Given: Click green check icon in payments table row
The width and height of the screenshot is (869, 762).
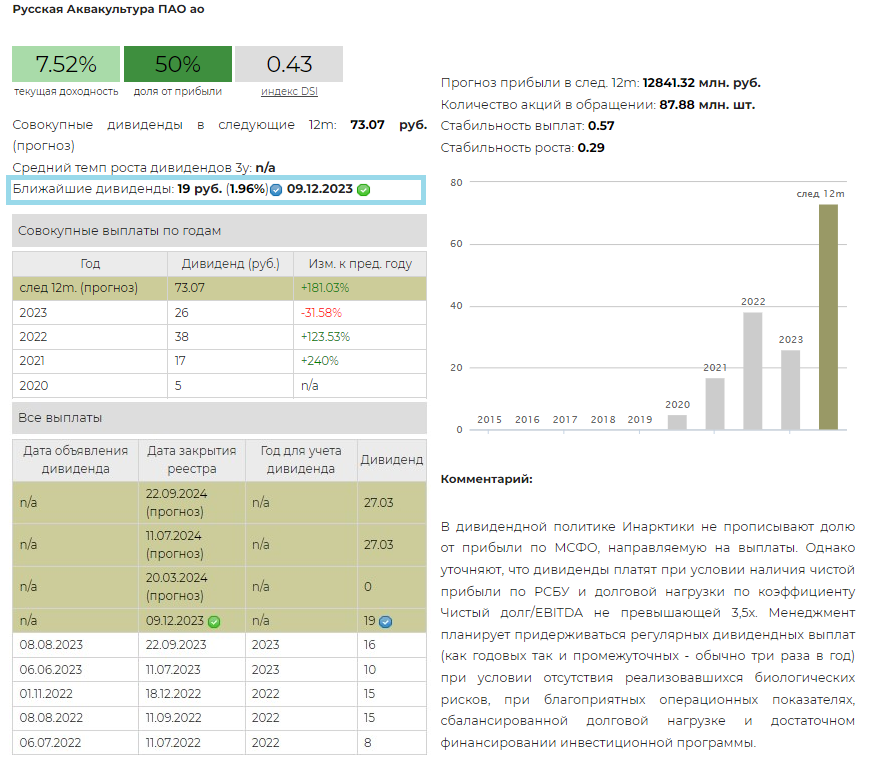Looking at the screenshot, I should (x=214, y=621).
